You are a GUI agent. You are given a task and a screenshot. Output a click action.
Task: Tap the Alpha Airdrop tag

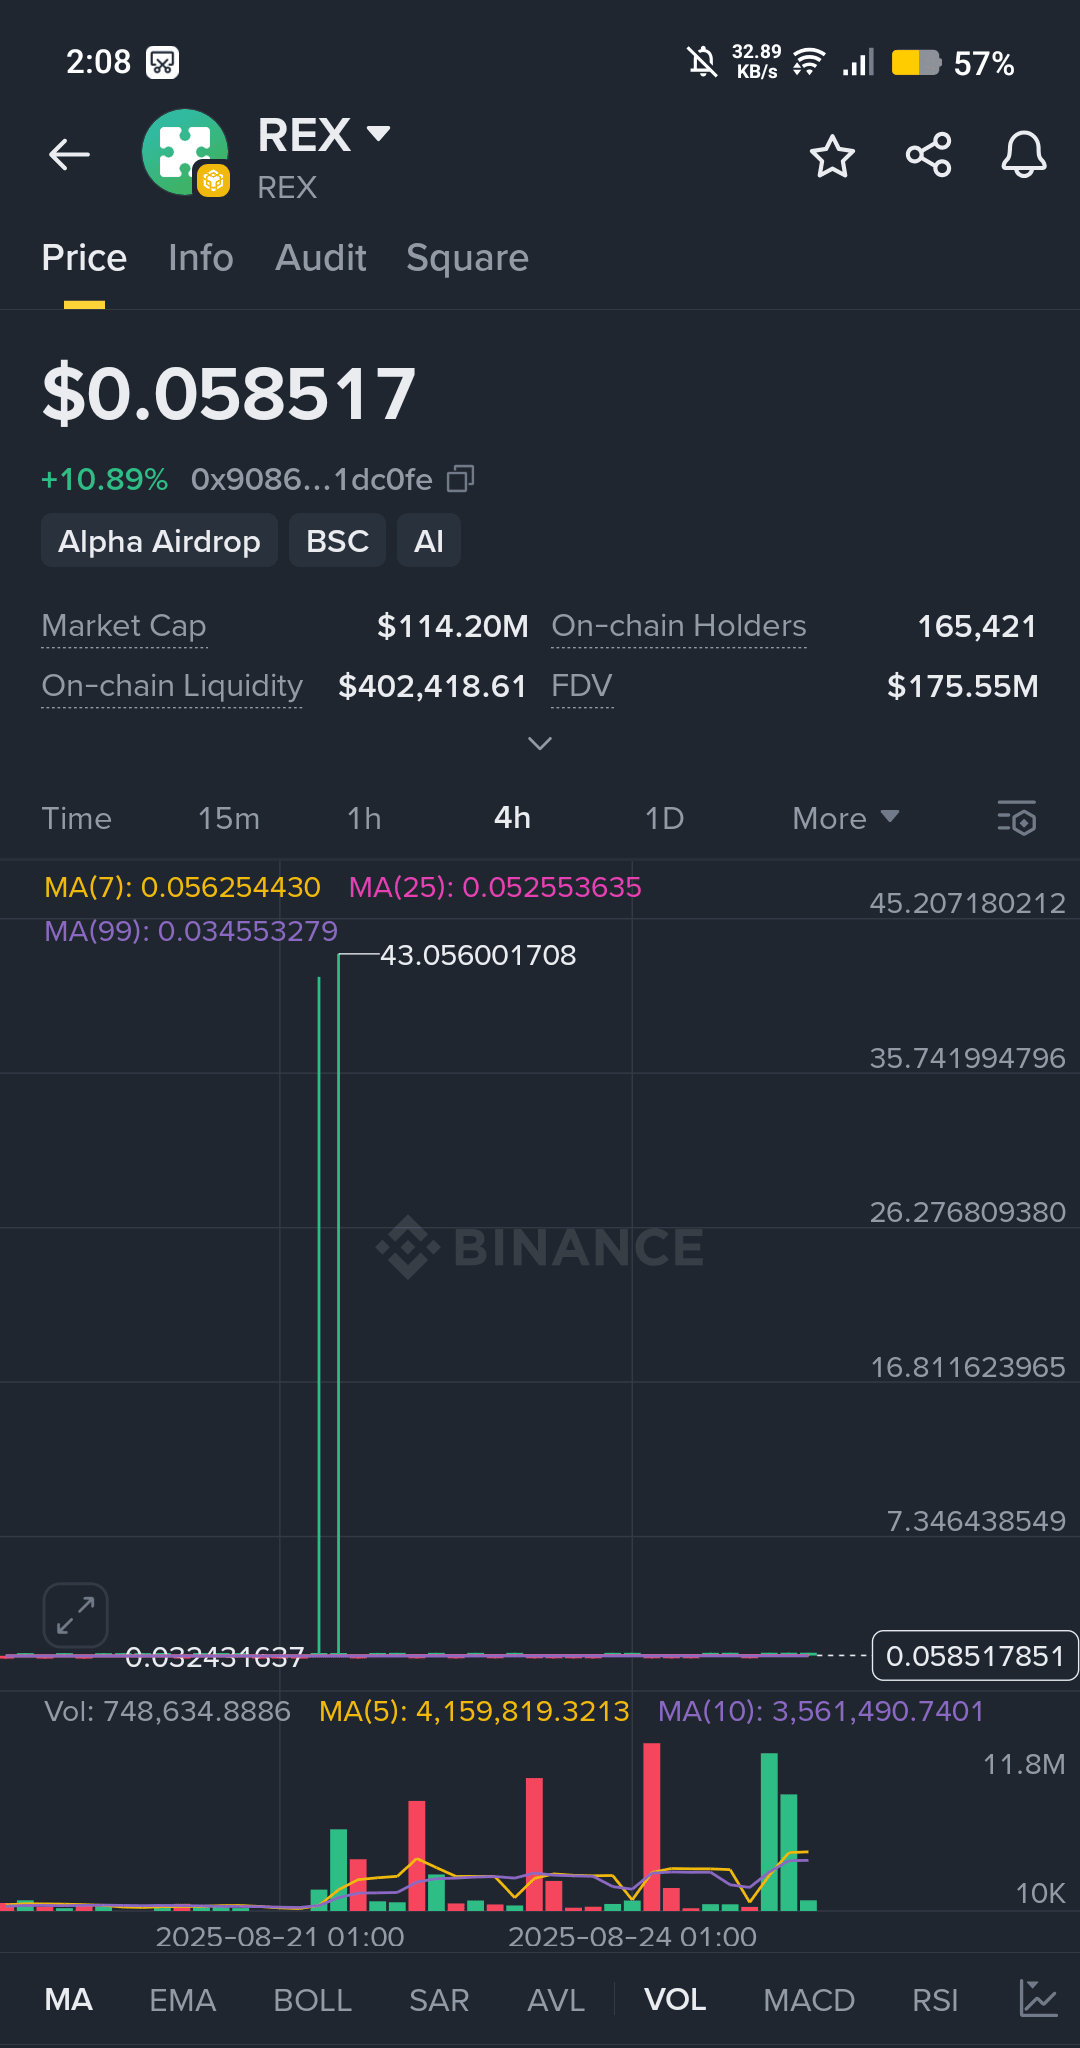tap(159, 541)
